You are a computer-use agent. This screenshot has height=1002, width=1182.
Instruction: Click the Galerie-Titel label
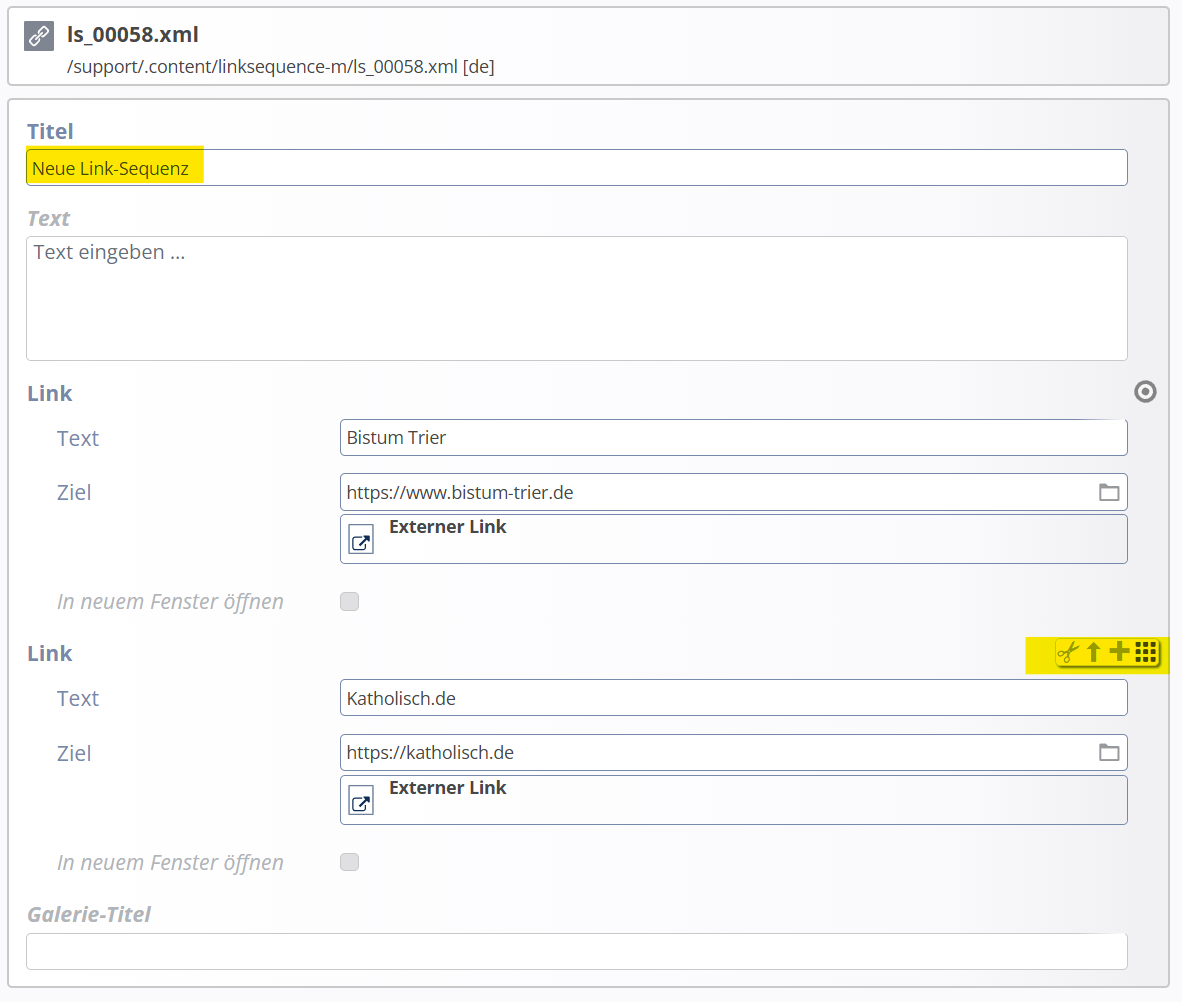tap(89, 915)
